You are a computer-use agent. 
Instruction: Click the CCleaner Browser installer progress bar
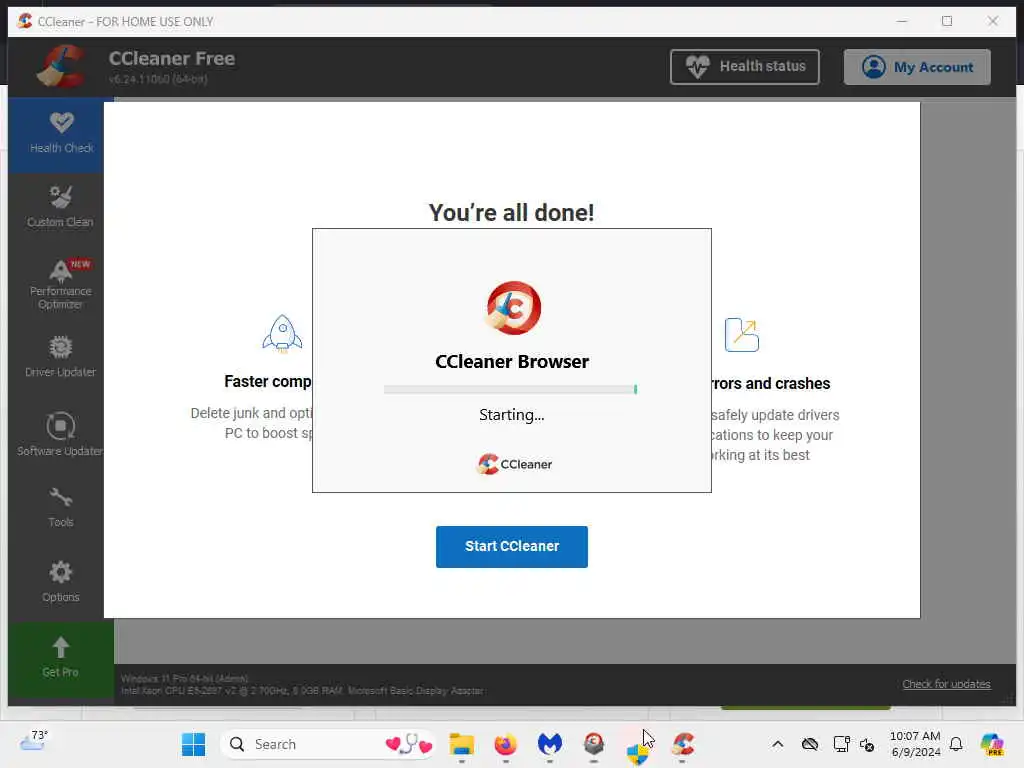(x=511, y=389)
